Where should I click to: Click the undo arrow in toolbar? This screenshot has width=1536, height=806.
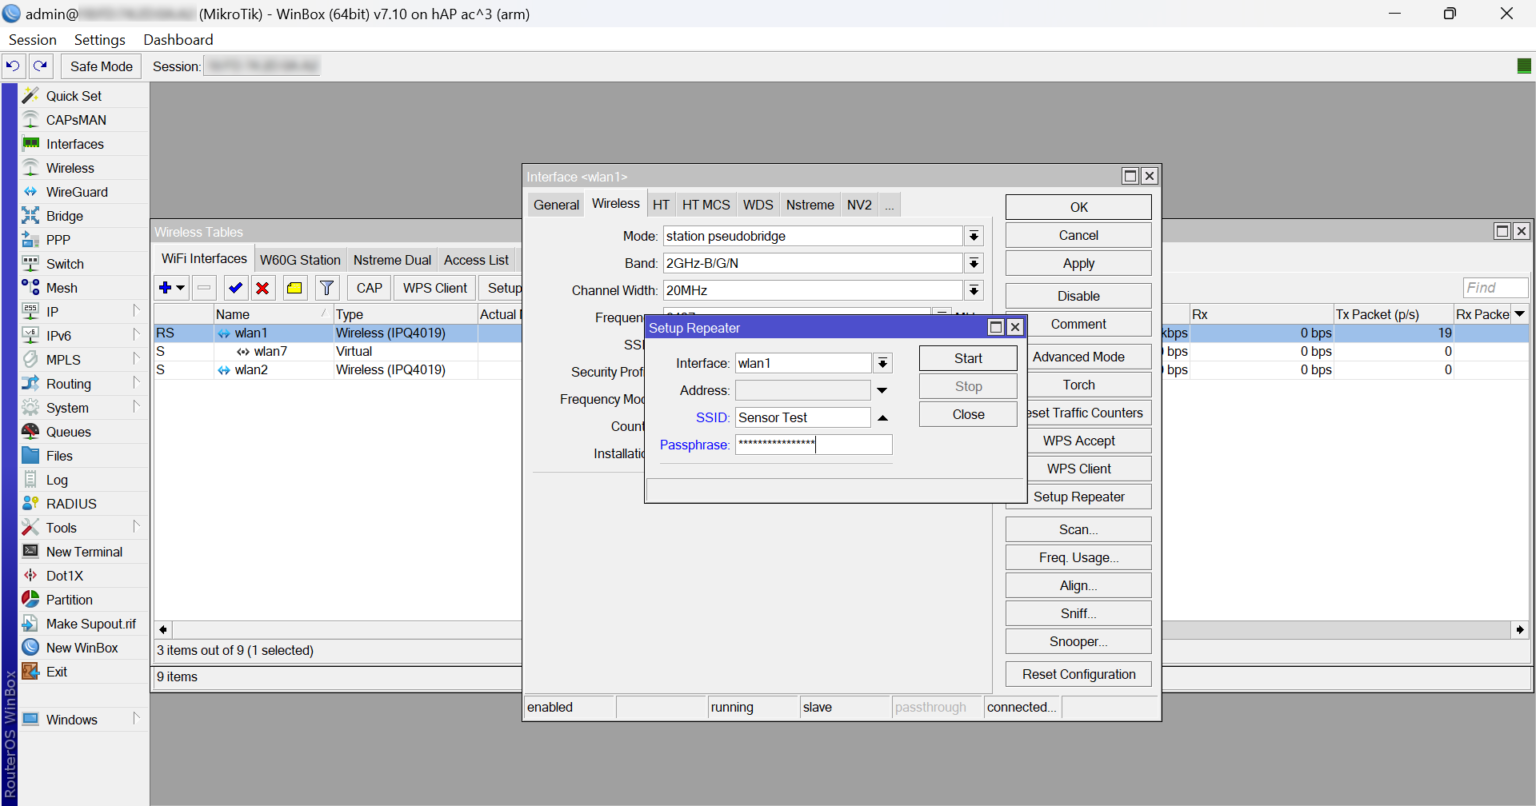pyautogui.click(x=13, y=66)
